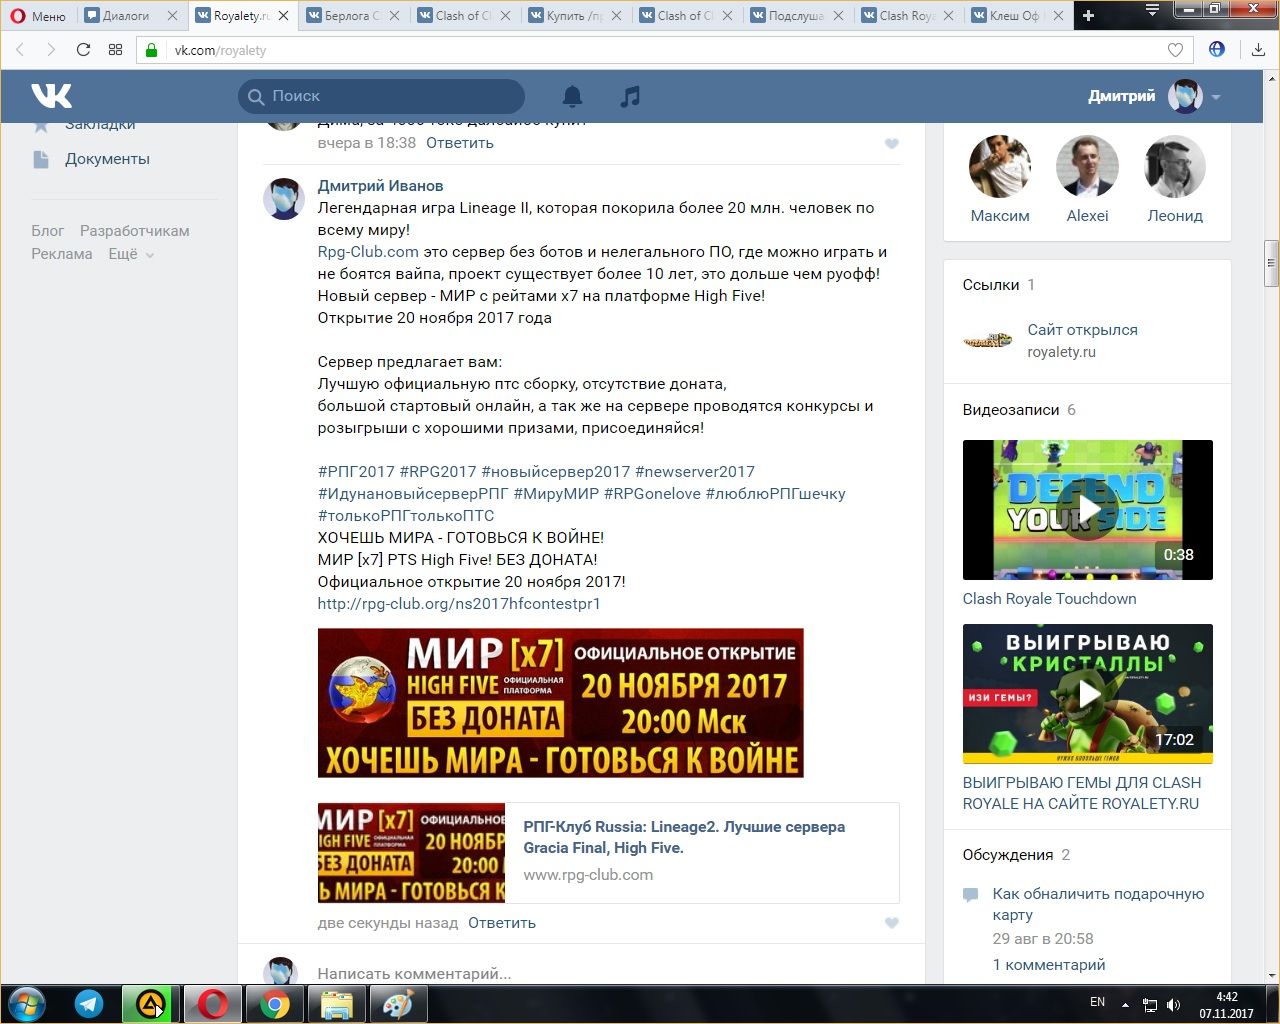Open the VPN globe icon
The image size is (1280, 1024).
click(1217, 49)
